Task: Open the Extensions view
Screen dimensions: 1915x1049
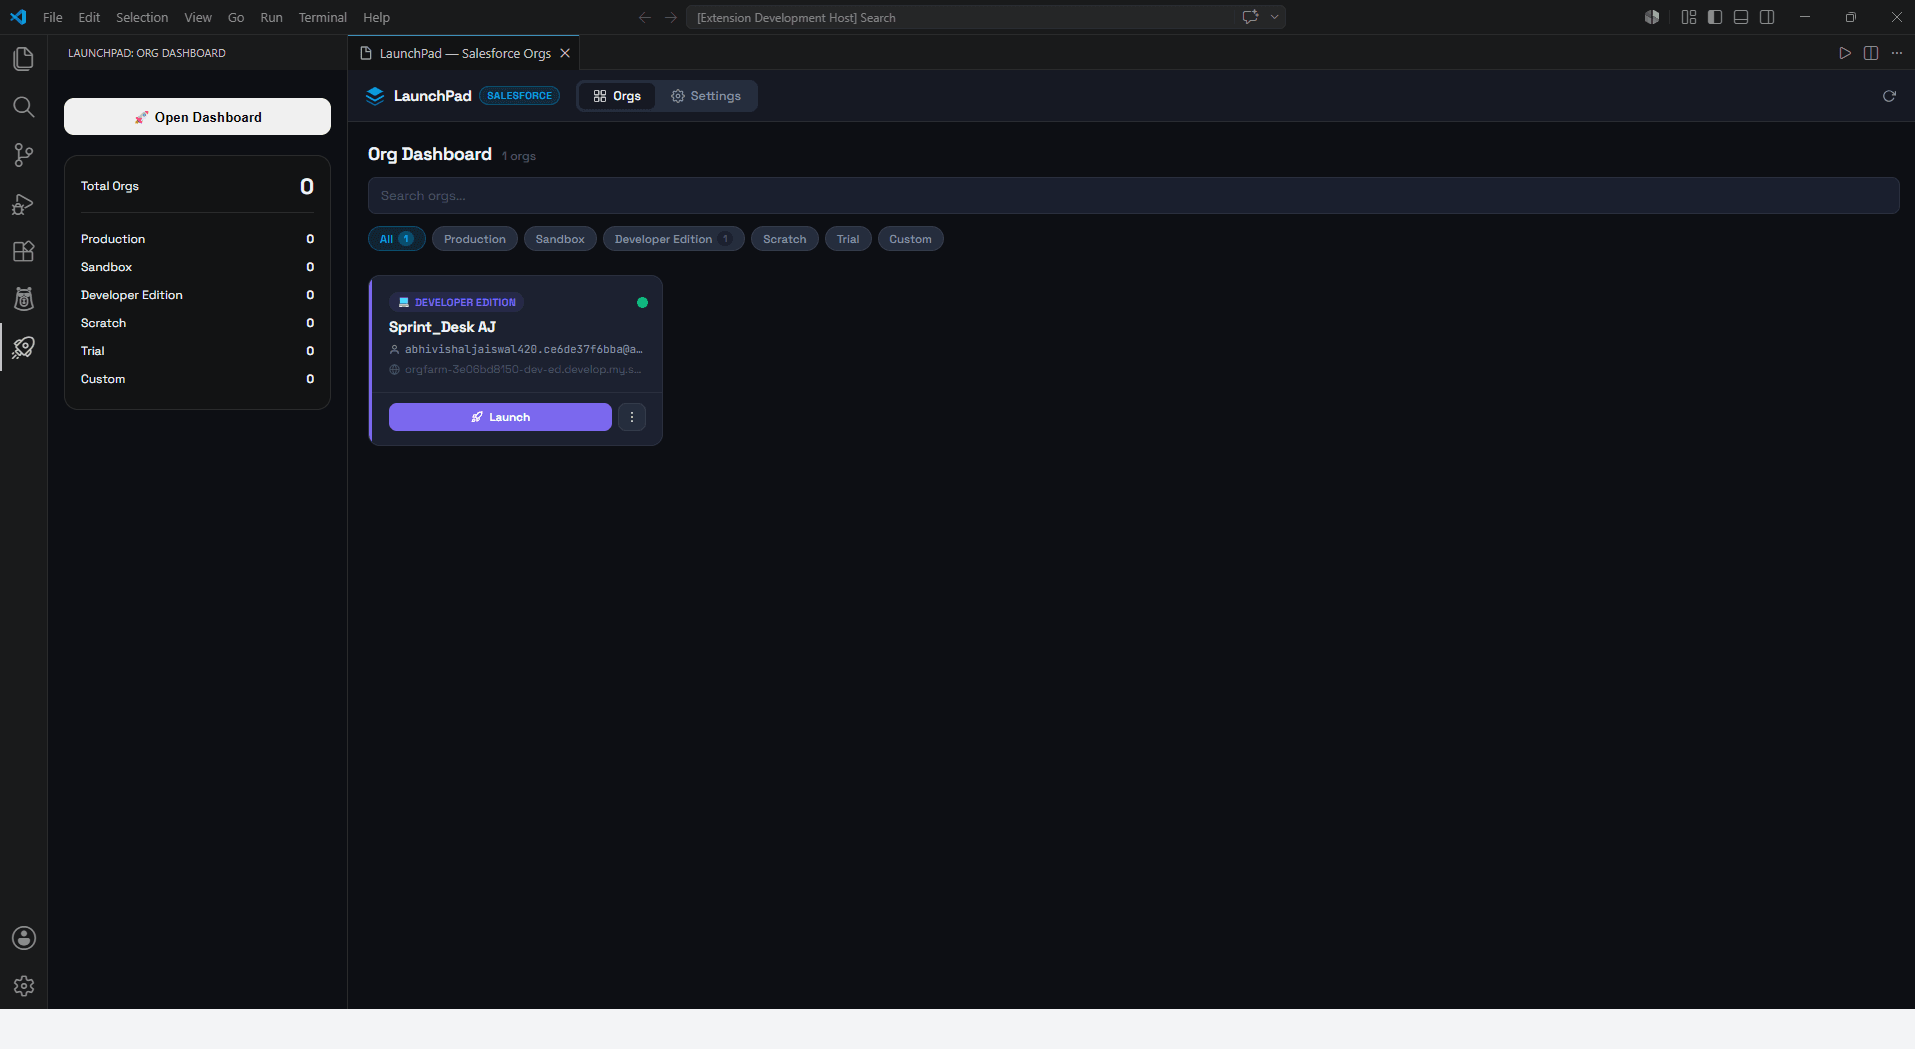Action: tap(23, 251)
